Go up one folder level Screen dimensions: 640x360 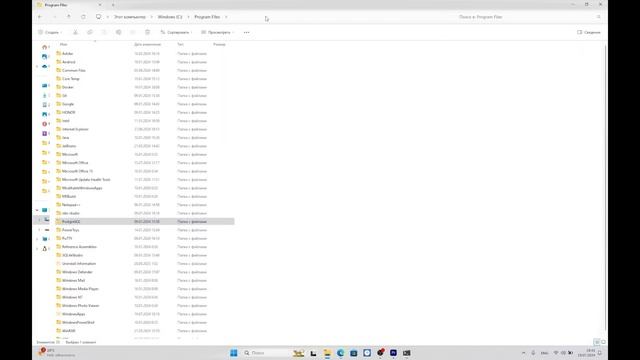(x=69, y=17)
